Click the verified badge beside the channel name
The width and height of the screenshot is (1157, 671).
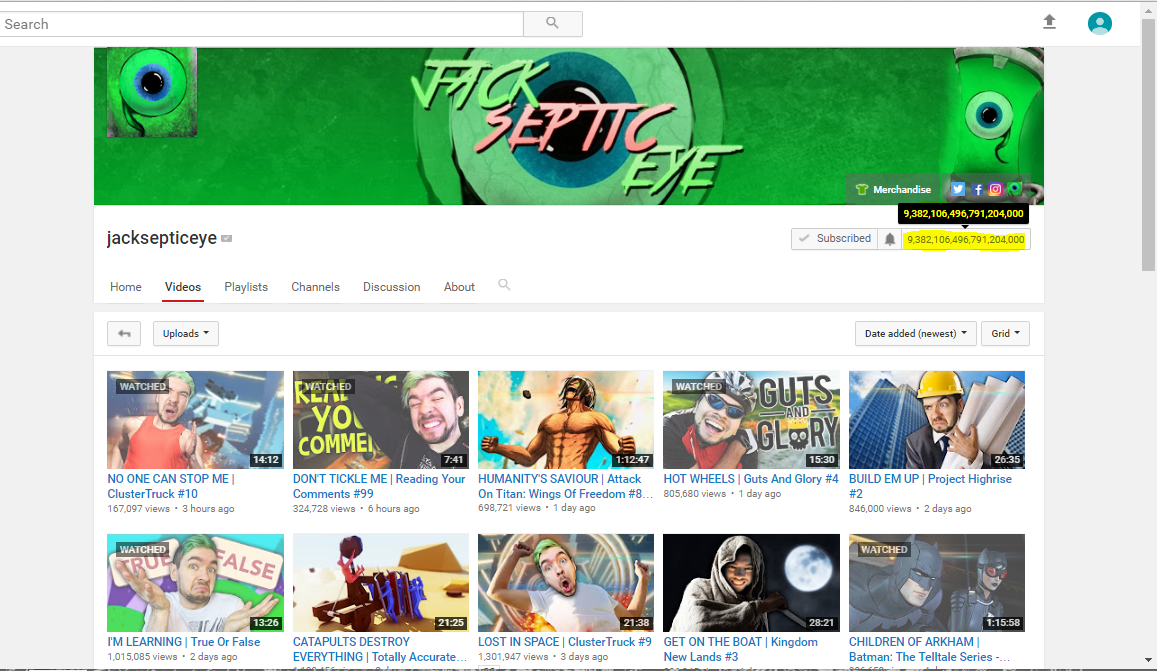227,238
